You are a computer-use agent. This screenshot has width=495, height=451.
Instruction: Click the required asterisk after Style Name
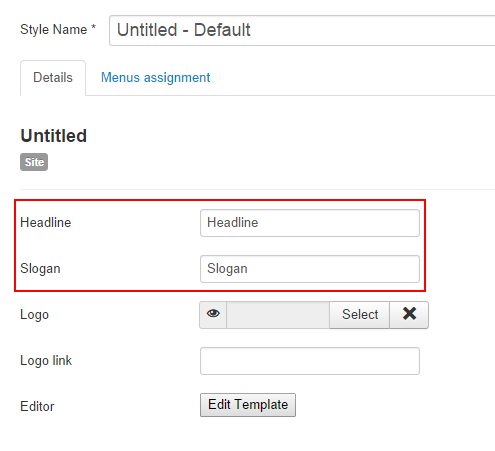[94, 27]
